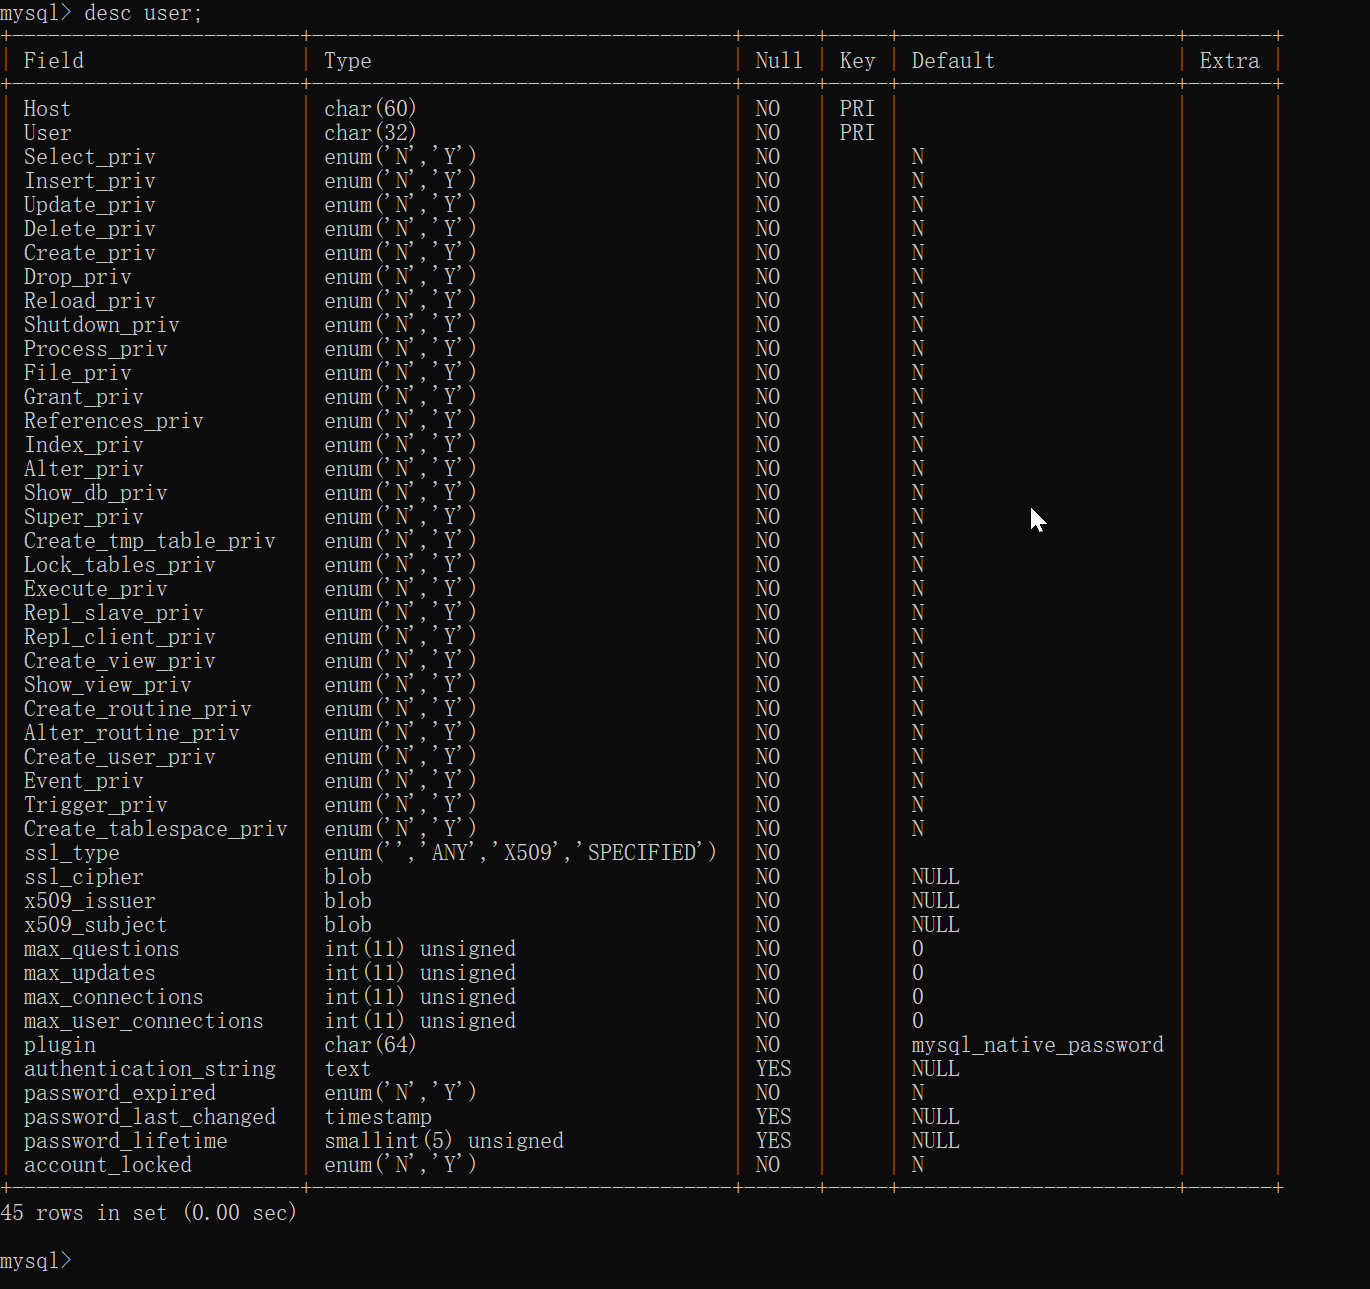The image size is (1370, 1289).
Task: Select the "Type" column header
Action: [x=348, y=61]
